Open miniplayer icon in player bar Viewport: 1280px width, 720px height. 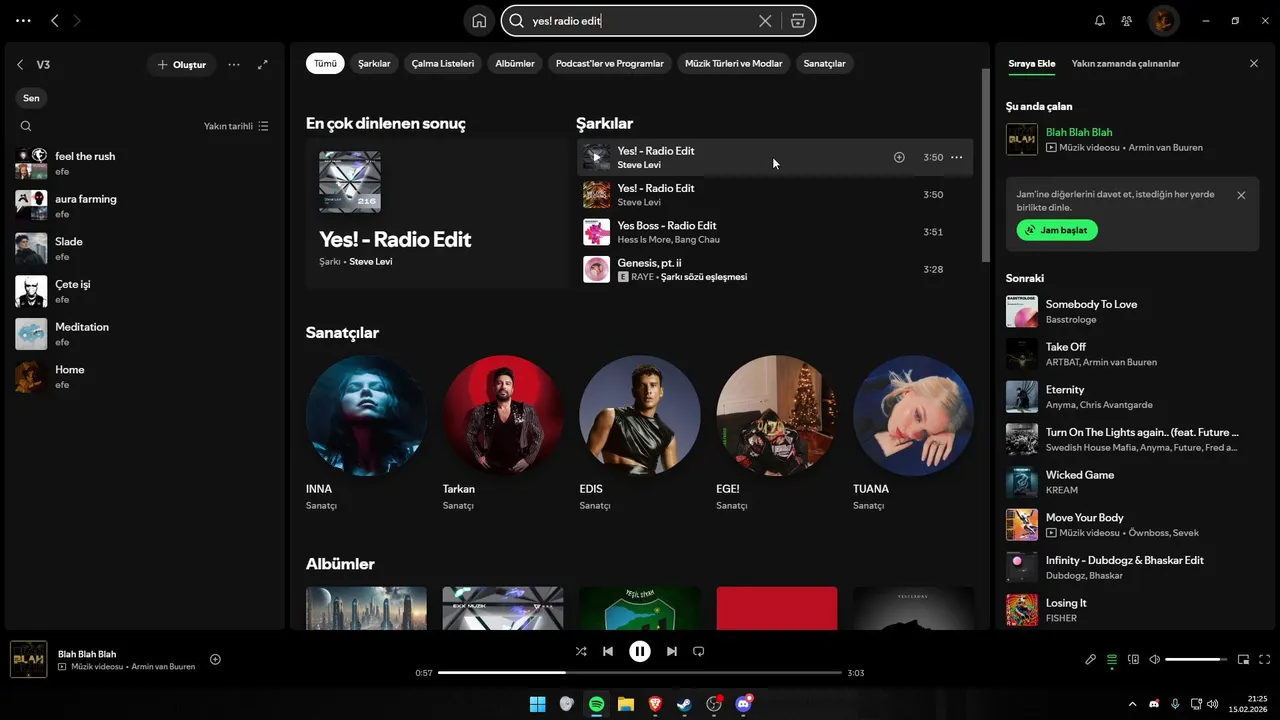coord(1243,659)
